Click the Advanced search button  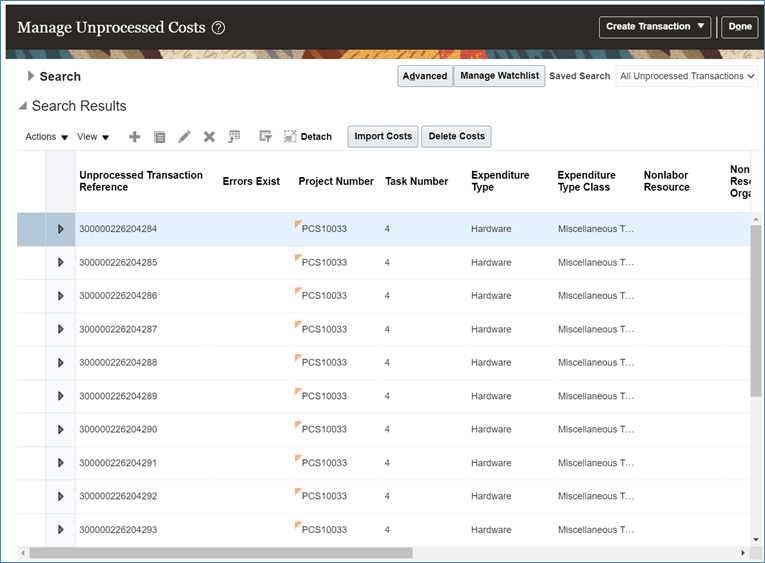(424, 76)
